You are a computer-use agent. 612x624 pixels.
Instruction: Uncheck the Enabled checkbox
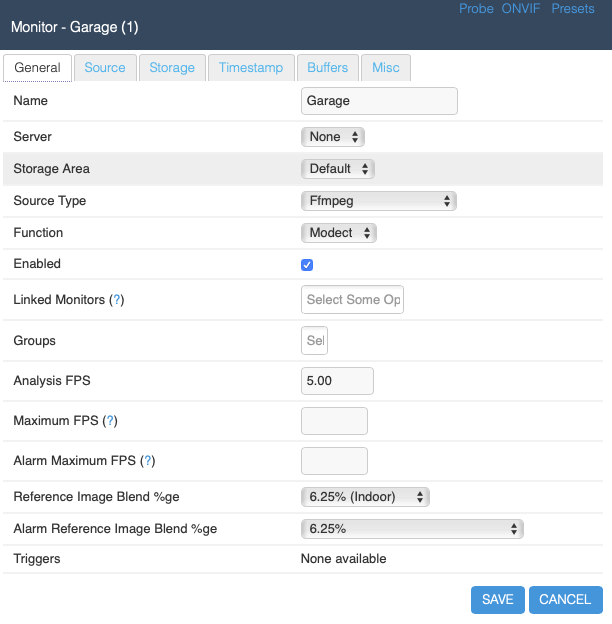pyautogui.click(x=307, y=265)
